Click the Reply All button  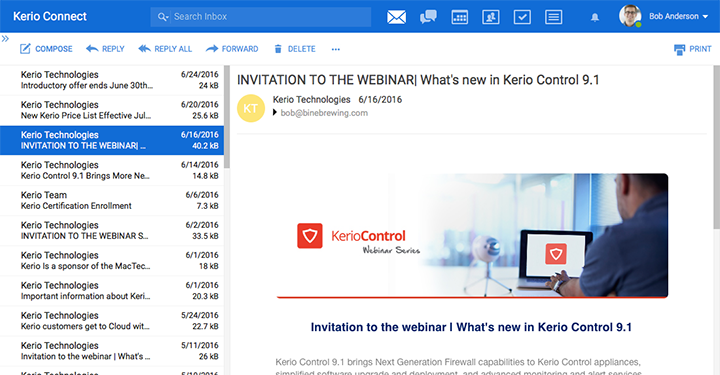[x=165, y=49]
